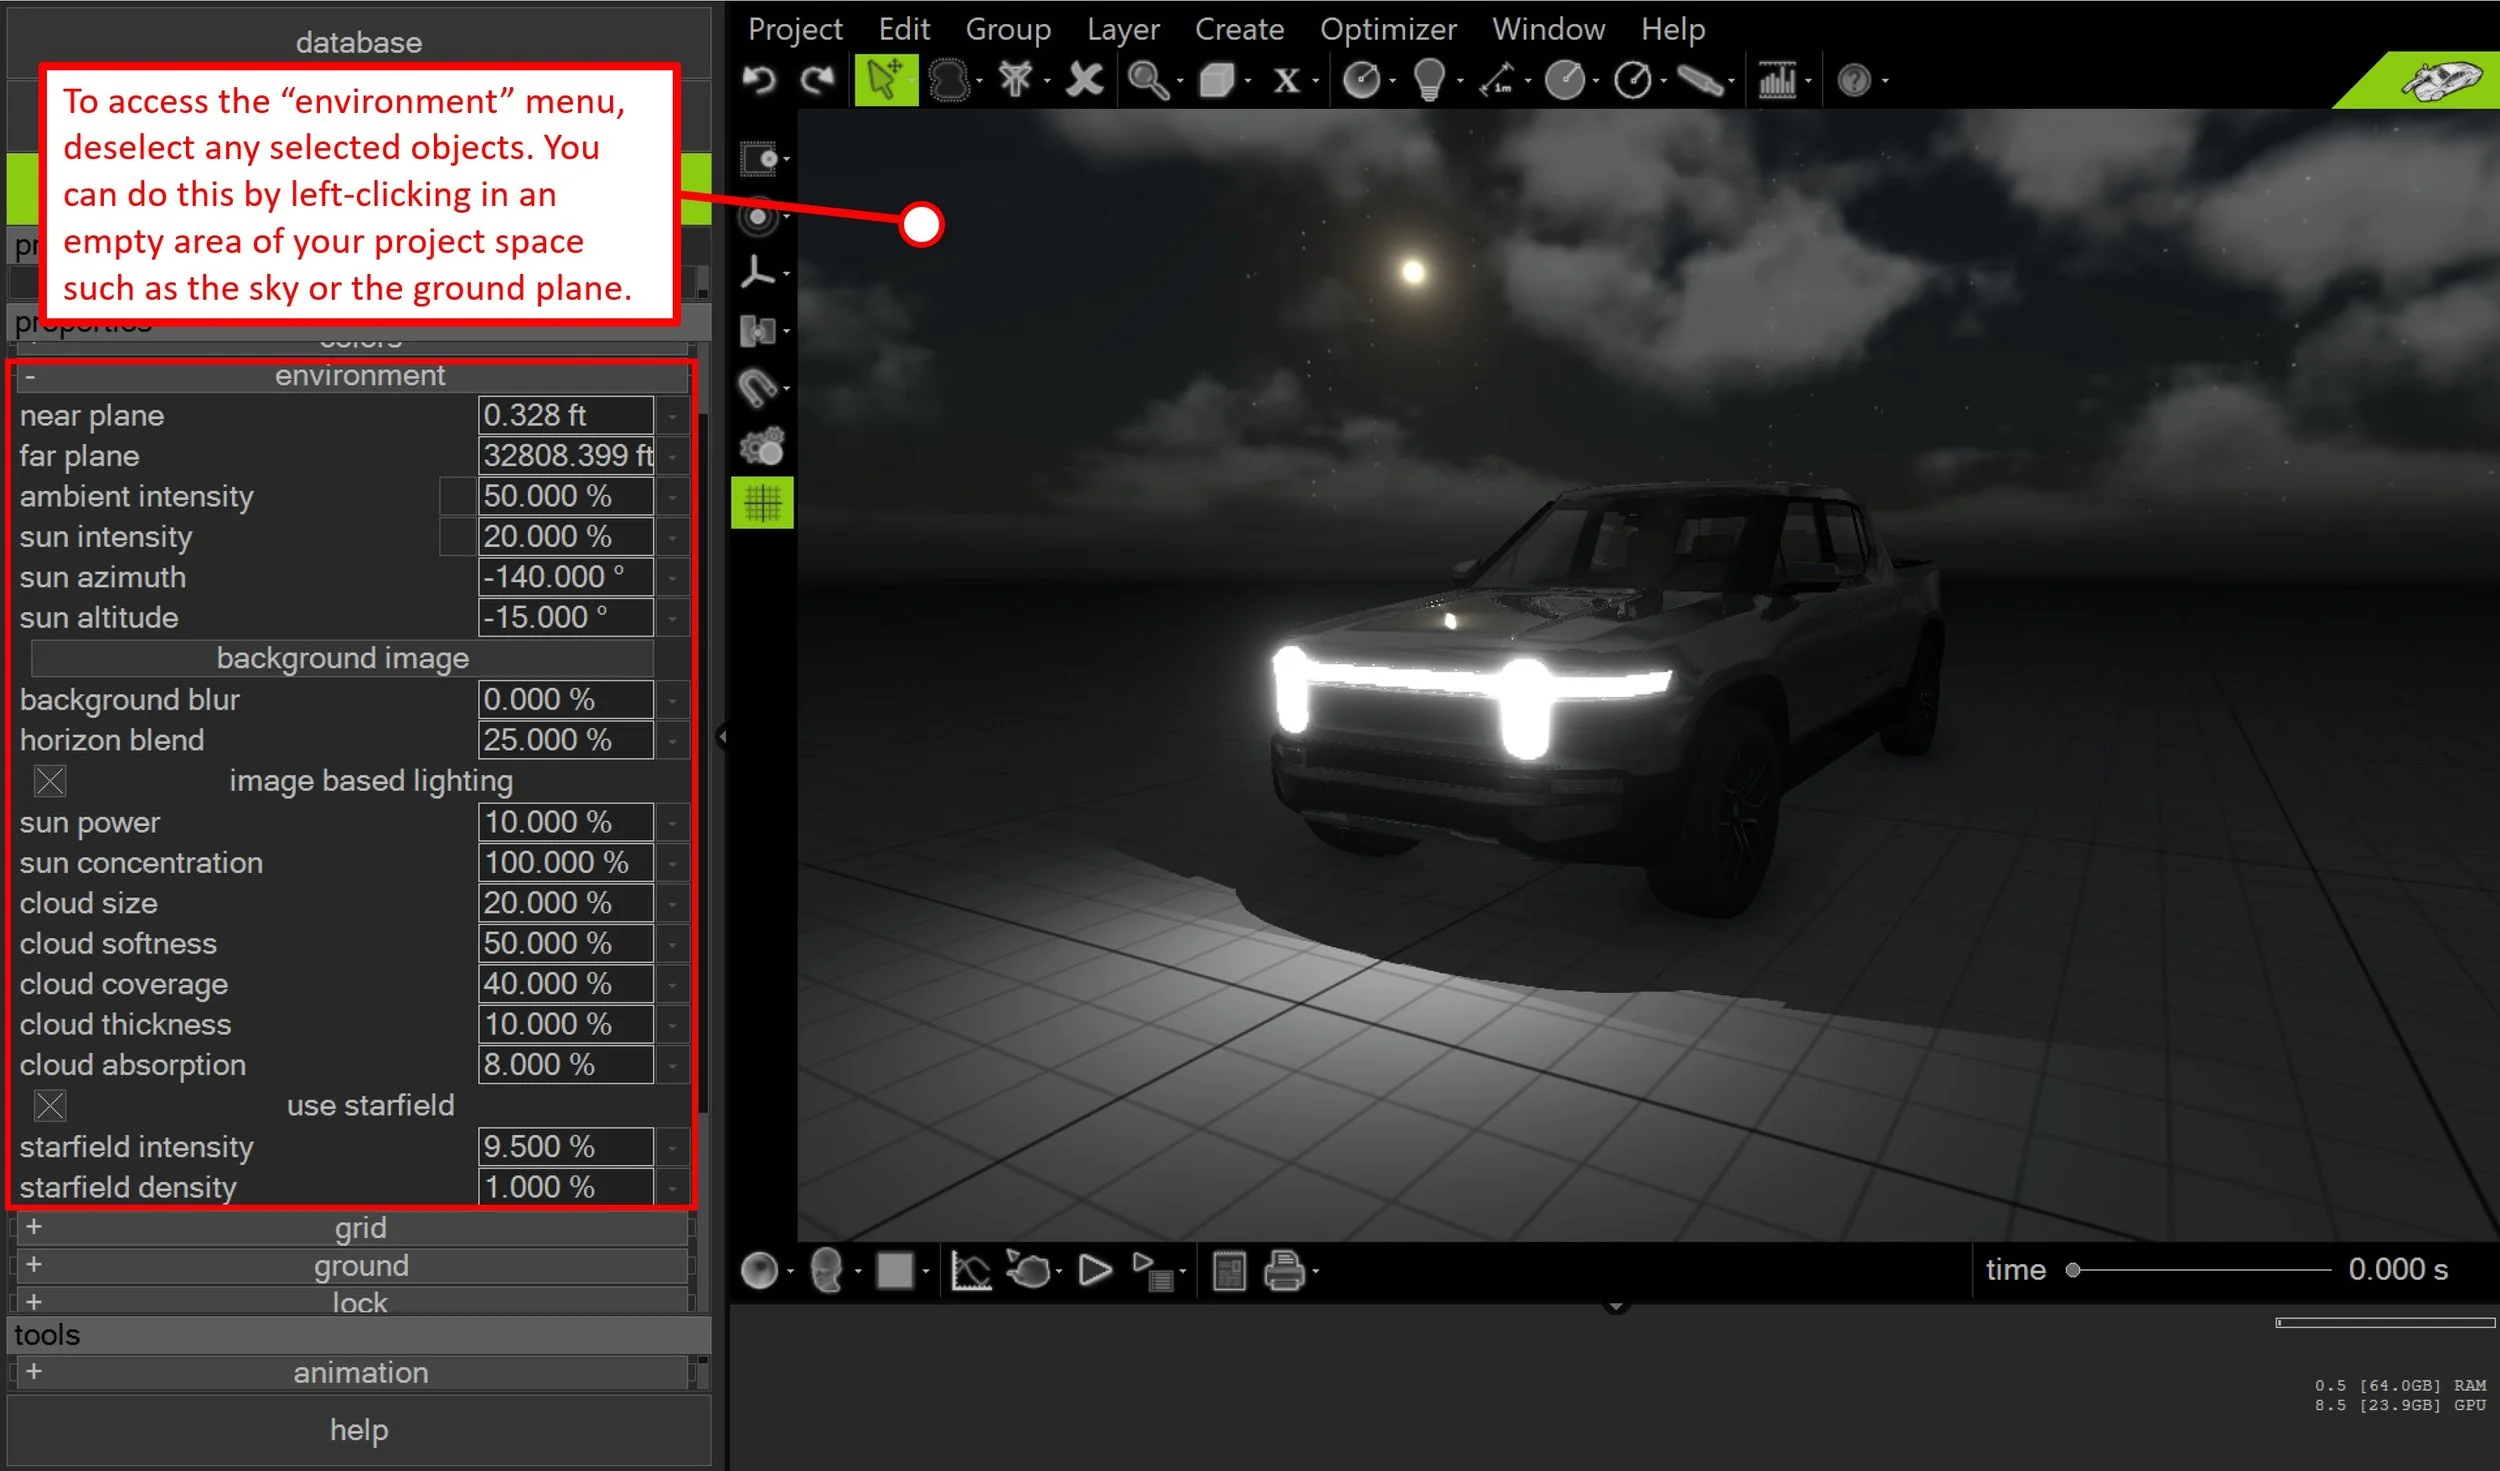Open the Optimizer menu

(x=1387, y=29)
